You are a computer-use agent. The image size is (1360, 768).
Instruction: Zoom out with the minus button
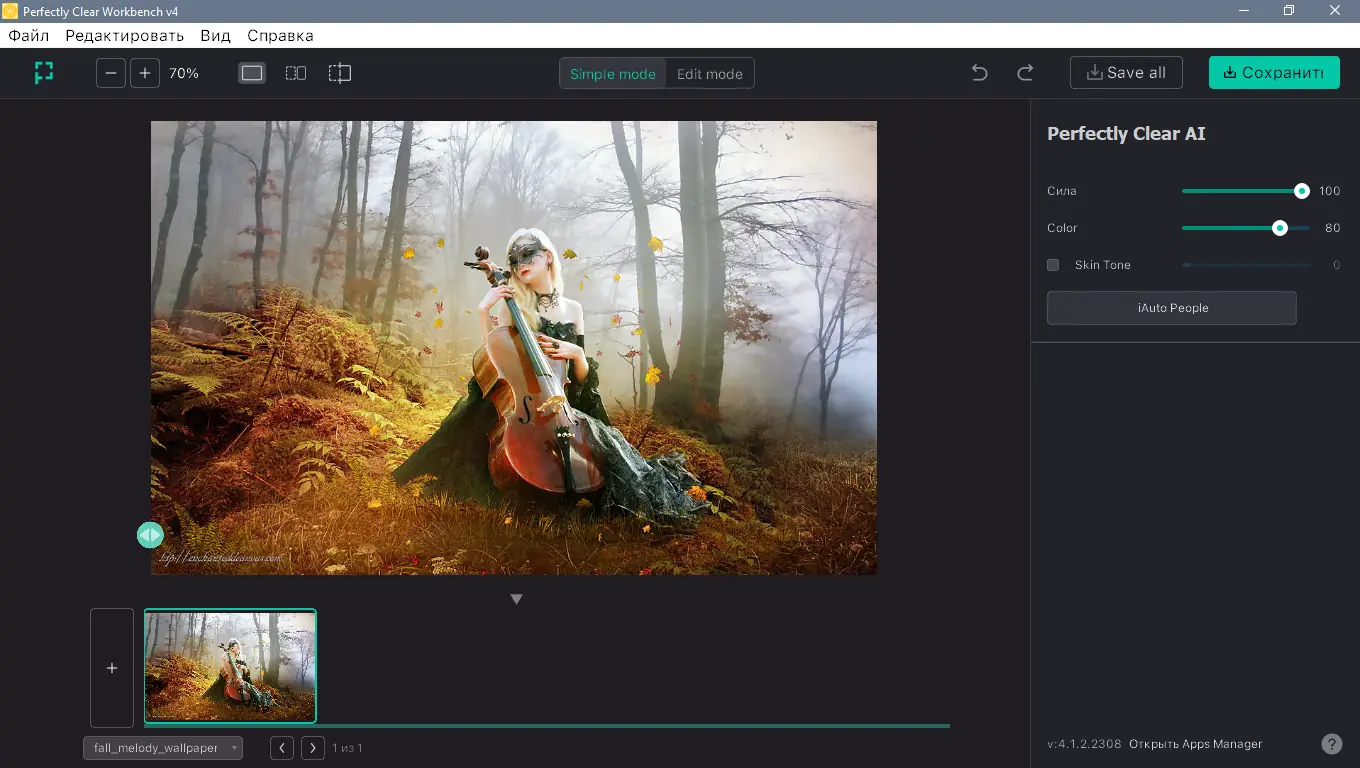point(111,73)
